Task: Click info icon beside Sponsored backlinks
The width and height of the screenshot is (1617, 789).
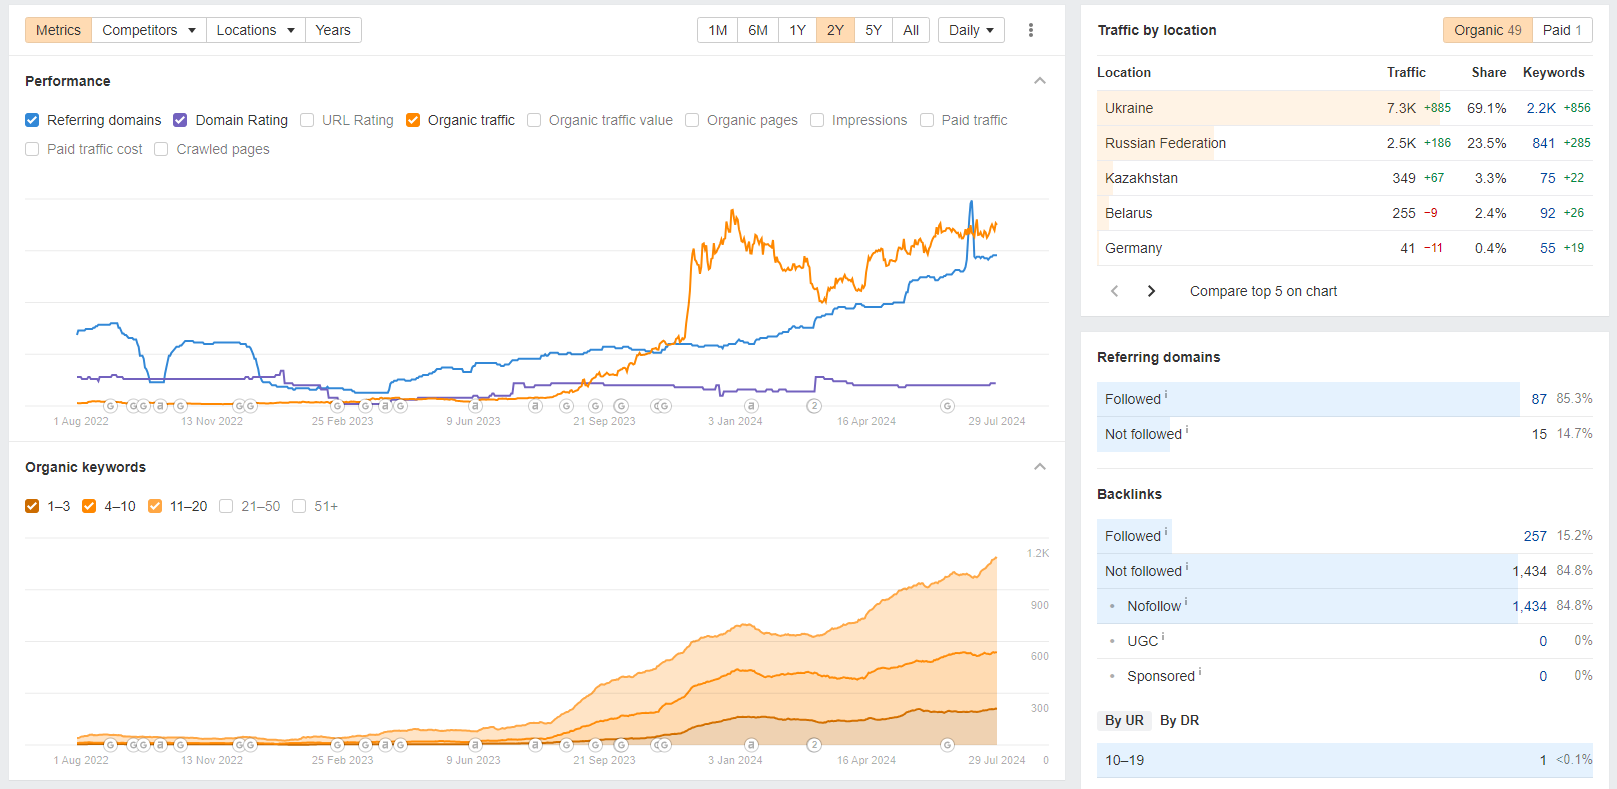Action: coord(1200,672)
